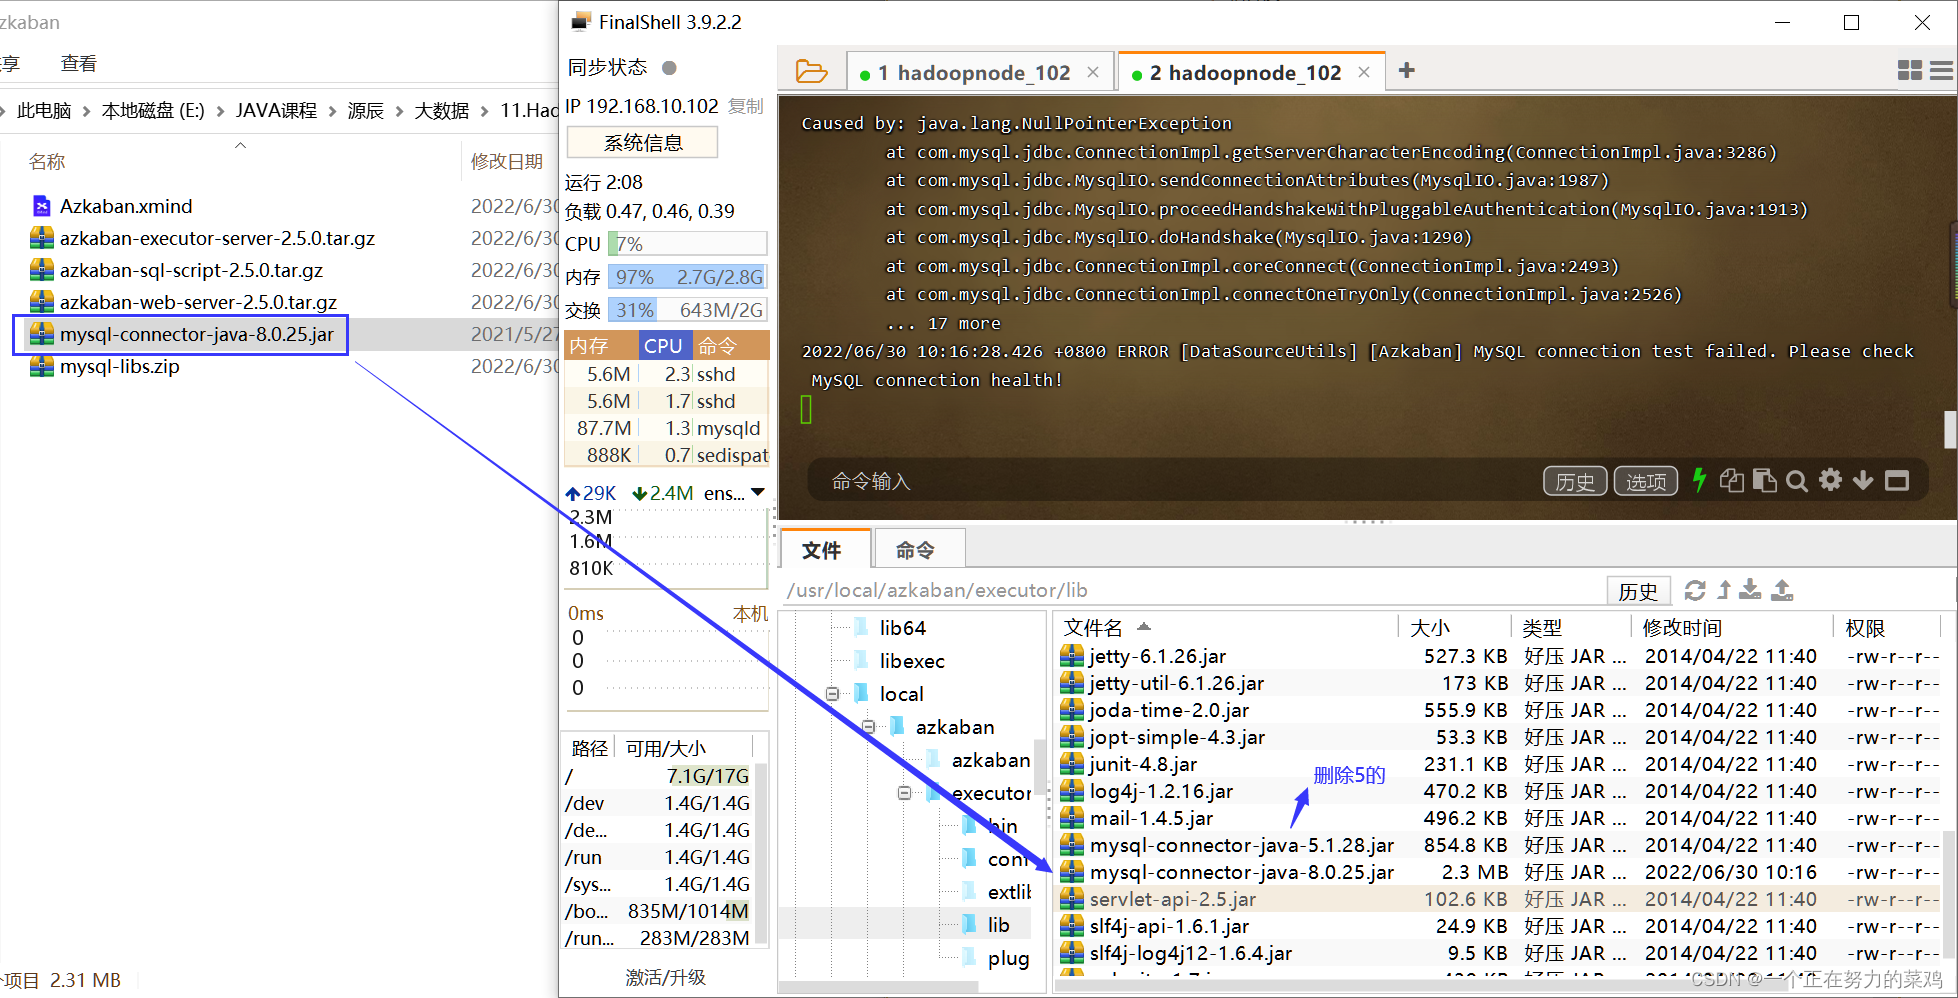Select the libexec folder in tree
The height and width of the screenshot is (998, 1958).
coord(911,660)
